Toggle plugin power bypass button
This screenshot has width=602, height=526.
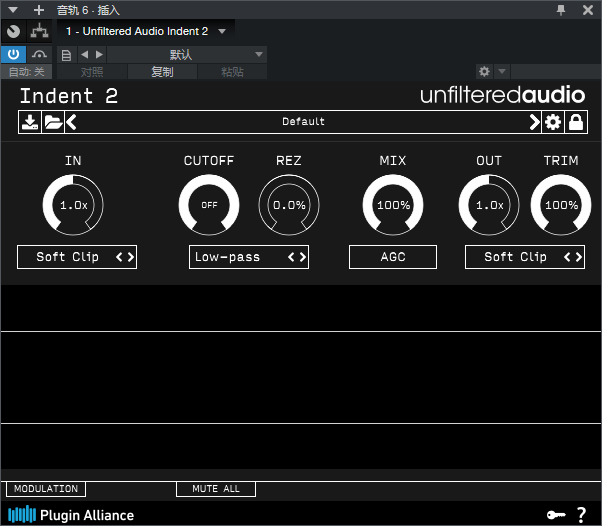pos(13,54)
